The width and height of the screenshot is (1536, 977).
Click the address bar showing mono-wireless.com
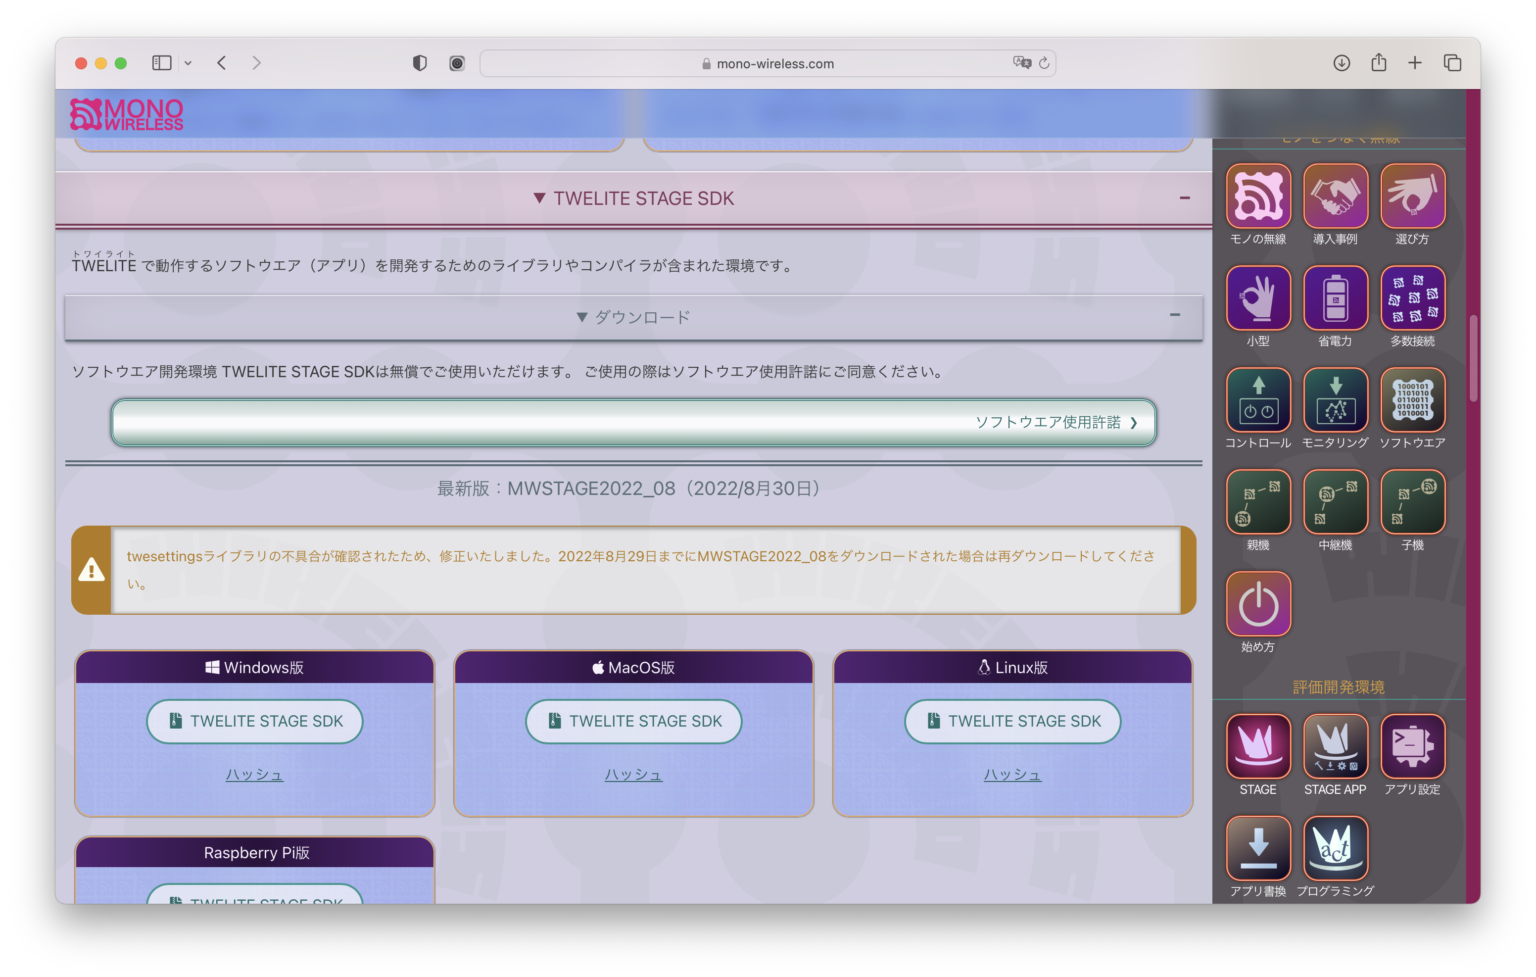point(767,62)
